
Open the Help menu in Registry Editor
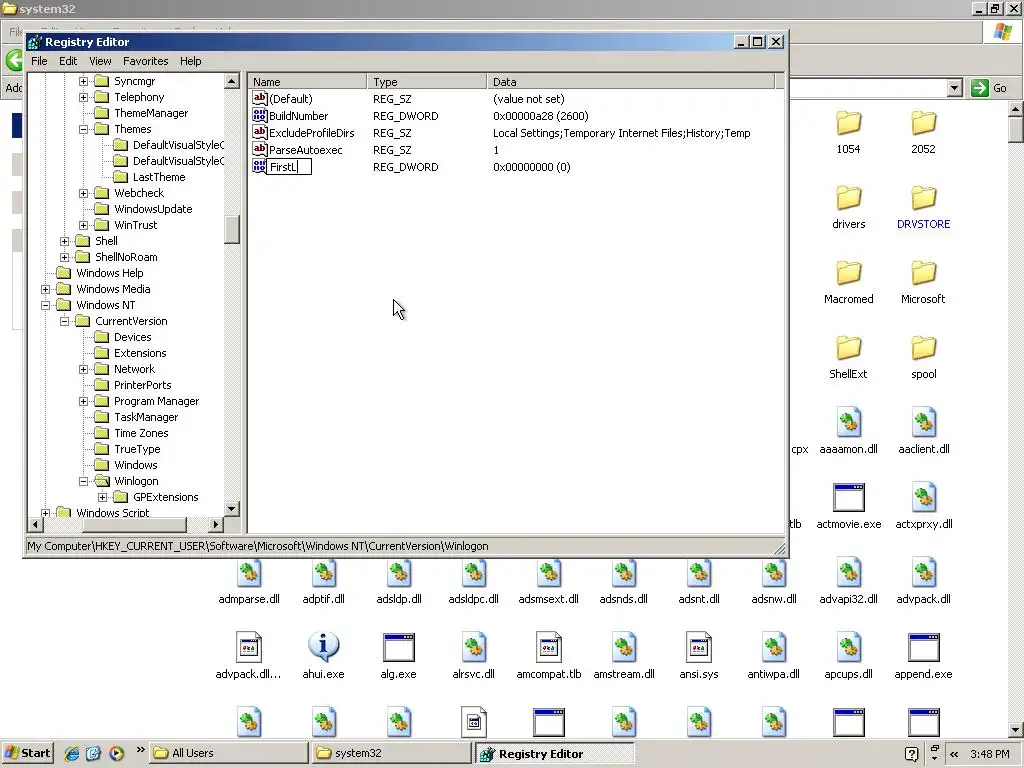[x=191, y=61]
